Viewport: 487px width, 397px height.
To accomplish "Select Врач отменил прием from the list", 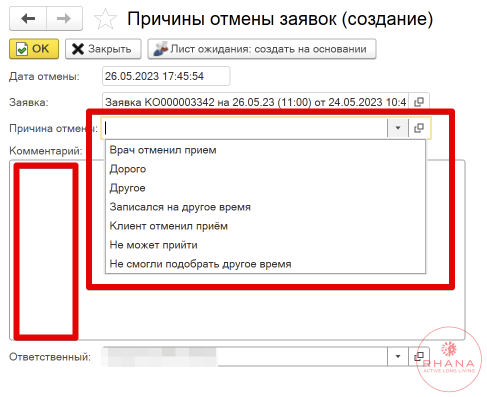I will [265, 150].
